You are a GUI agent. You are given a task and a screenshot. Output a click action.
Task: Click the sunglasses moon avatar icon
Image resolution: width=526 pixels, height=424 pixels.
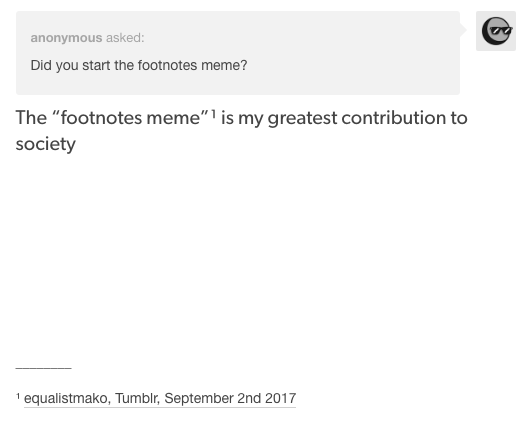tap(497, 31)
